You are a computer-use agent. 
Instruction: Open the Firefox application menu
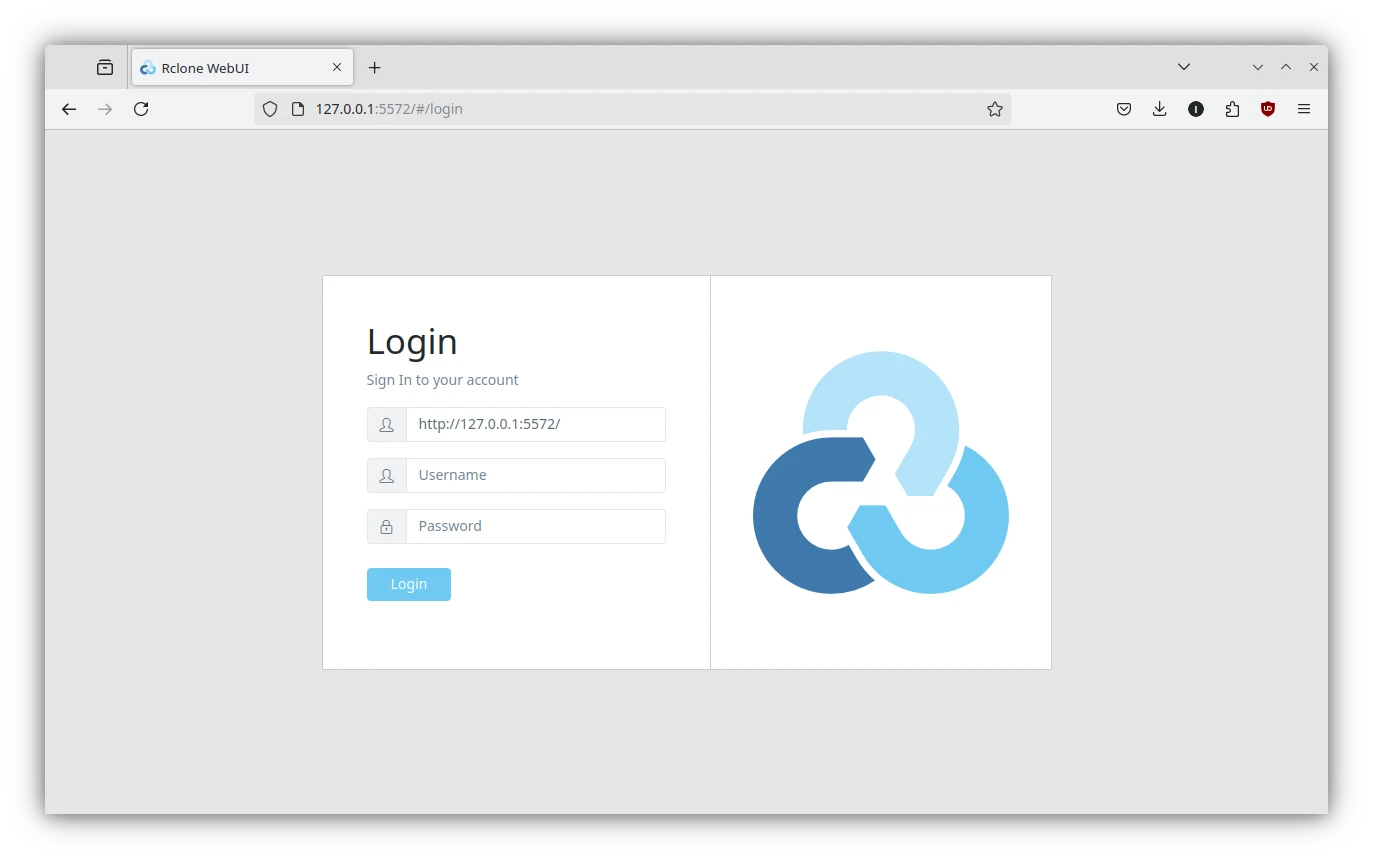[1304, 109]
